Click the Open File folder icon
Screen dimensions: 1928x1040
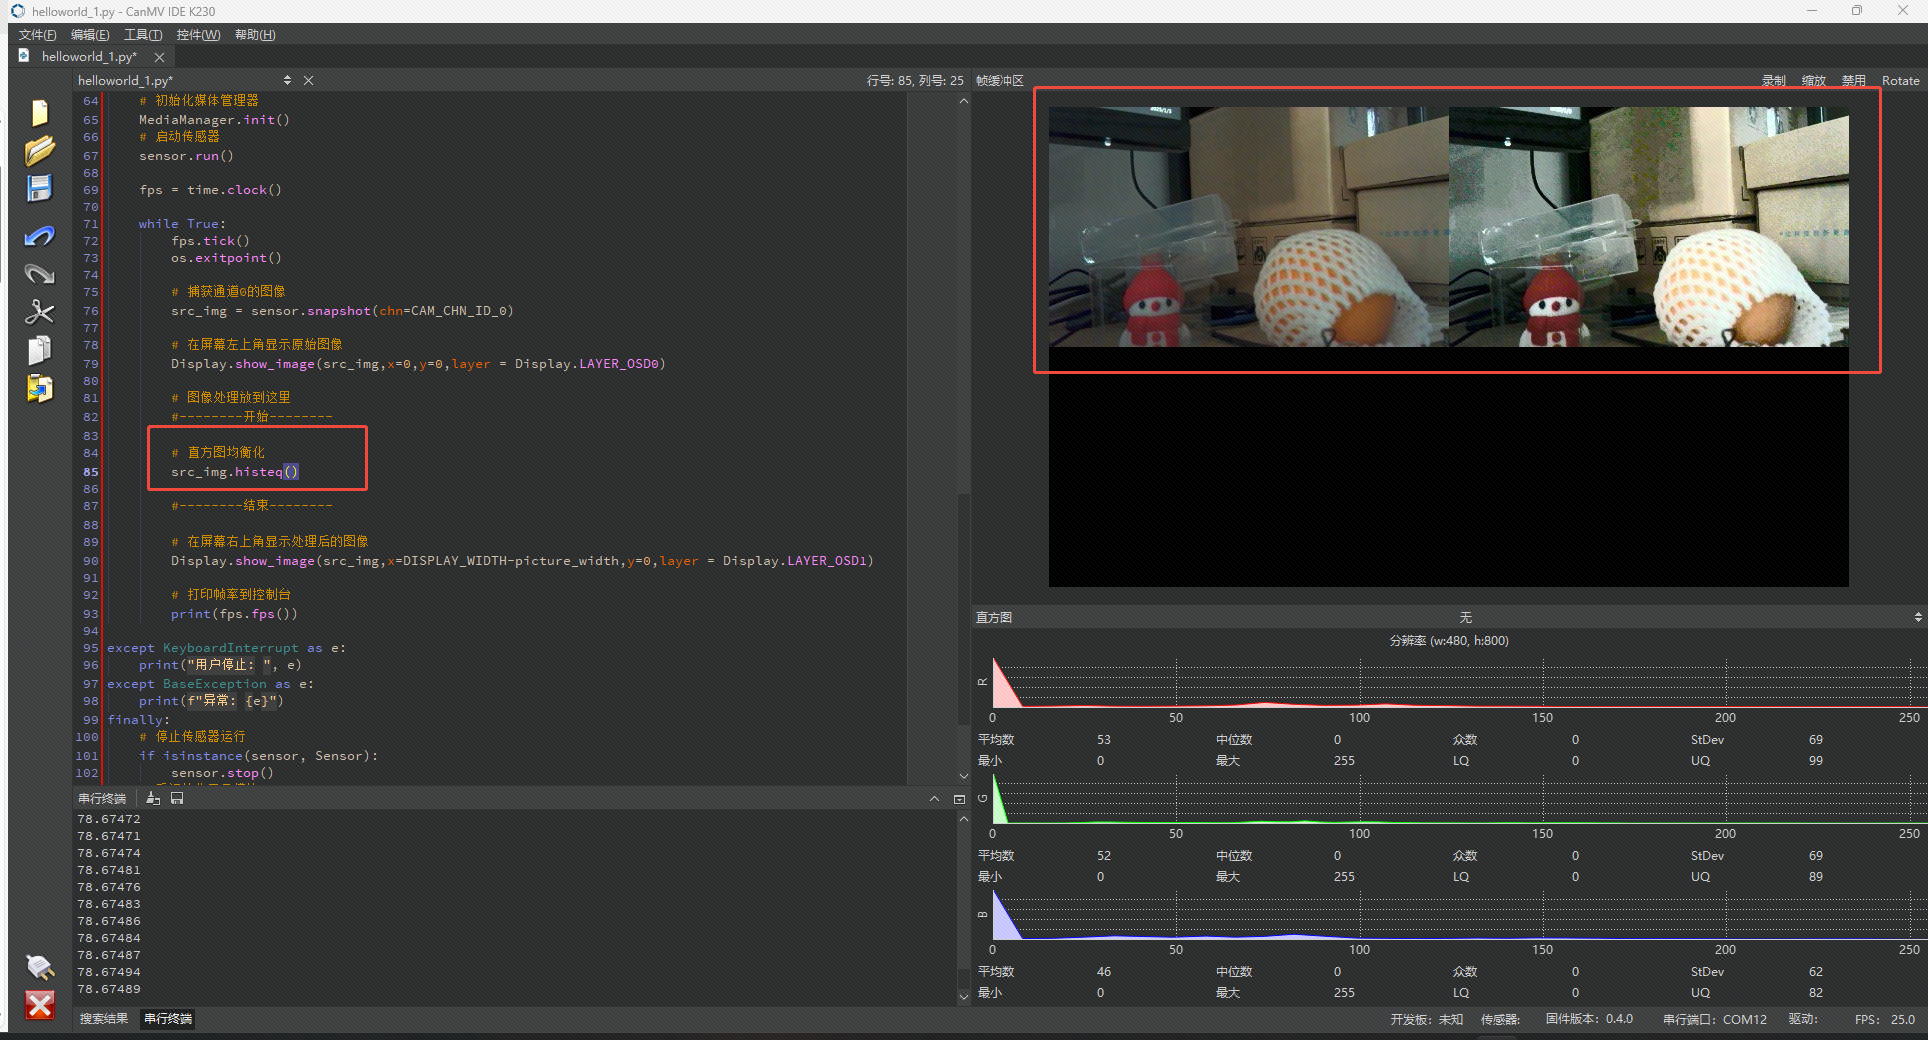tap(39, 151)
